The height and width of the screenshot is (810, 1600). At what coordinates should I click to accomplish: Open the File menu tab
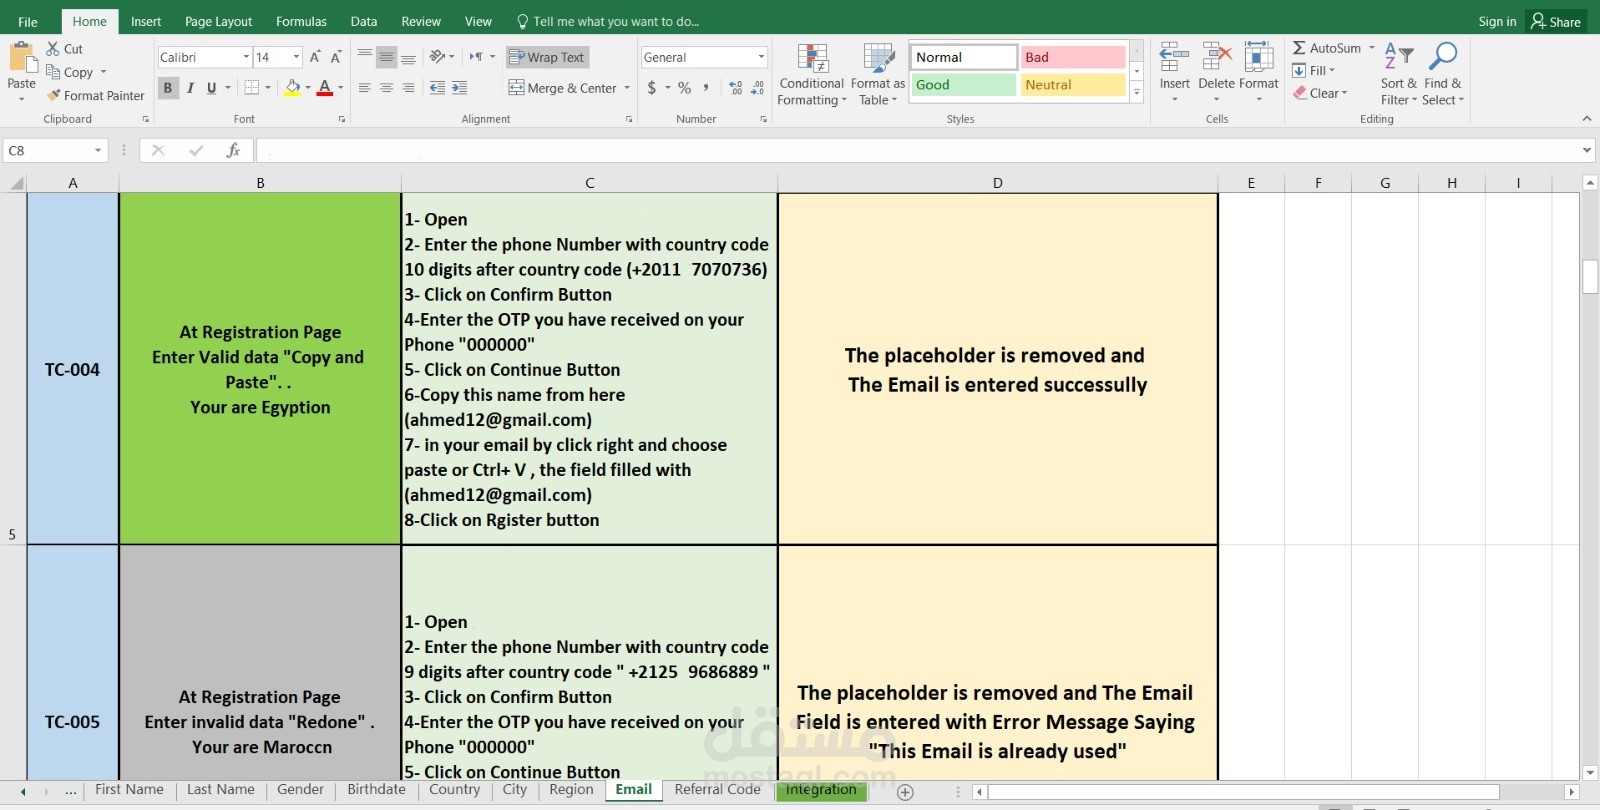28,21
